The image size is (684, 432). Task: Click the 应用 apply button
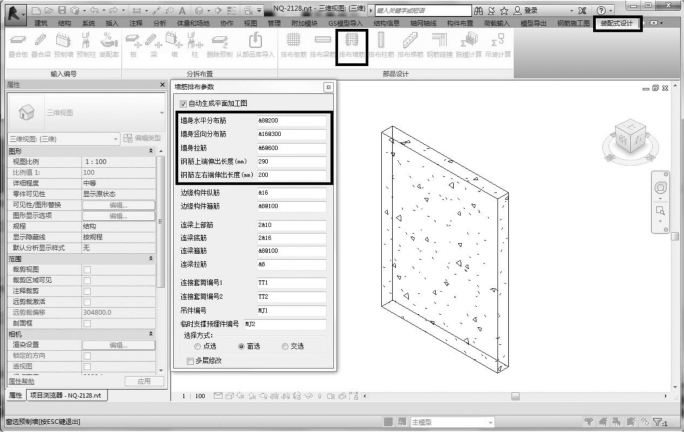point(144,381)
